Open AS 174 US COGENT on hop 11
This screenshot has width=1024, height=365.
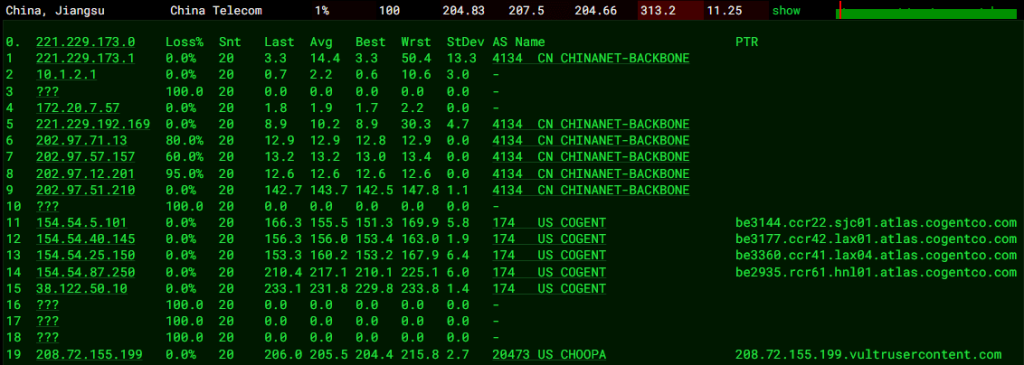(549, 223)
